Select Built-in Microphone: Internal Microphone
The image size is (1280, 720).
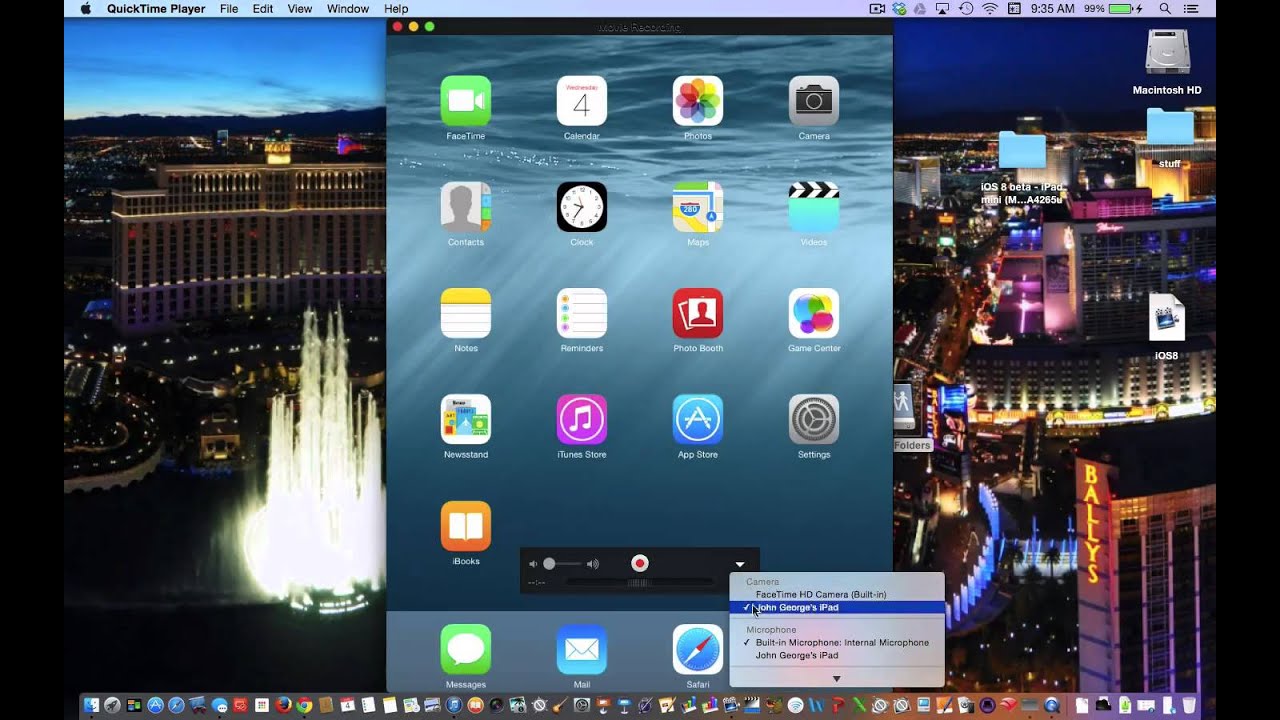point(837,642)
